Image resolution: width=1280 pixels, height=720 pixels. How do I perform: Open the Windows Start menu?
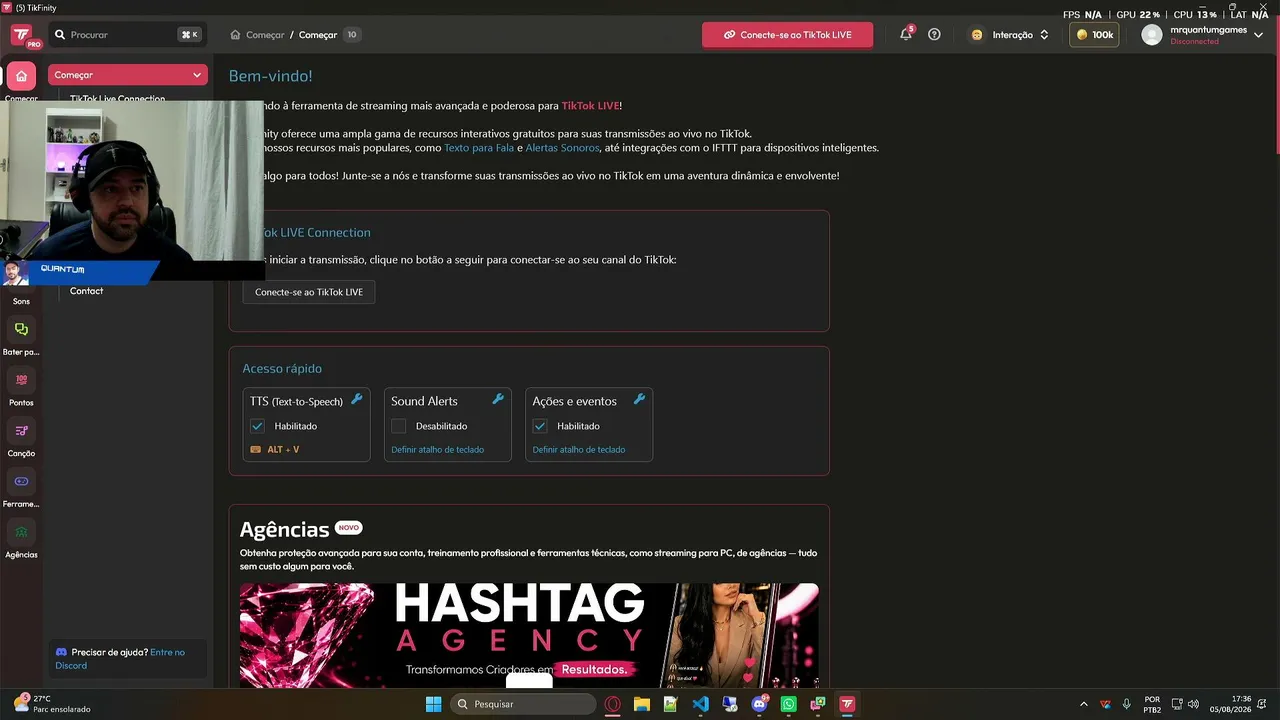(433, 704)
